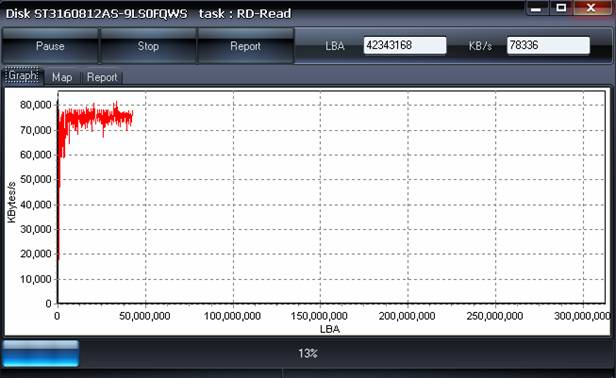Click the 80,000 KBytes/s axis tick label

[35, 105]
